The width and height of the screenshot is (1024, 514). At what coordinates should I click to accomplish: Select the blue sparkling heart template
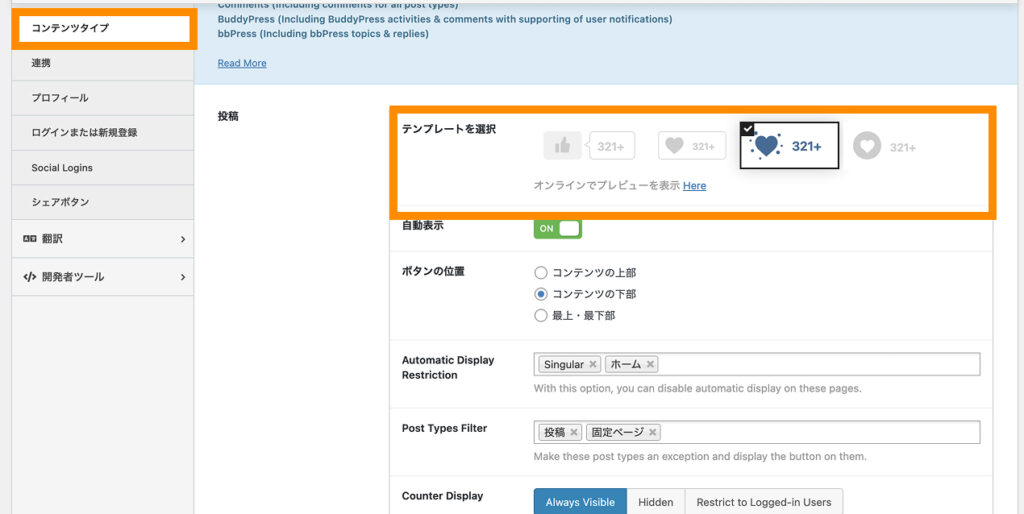coord(789,146)
